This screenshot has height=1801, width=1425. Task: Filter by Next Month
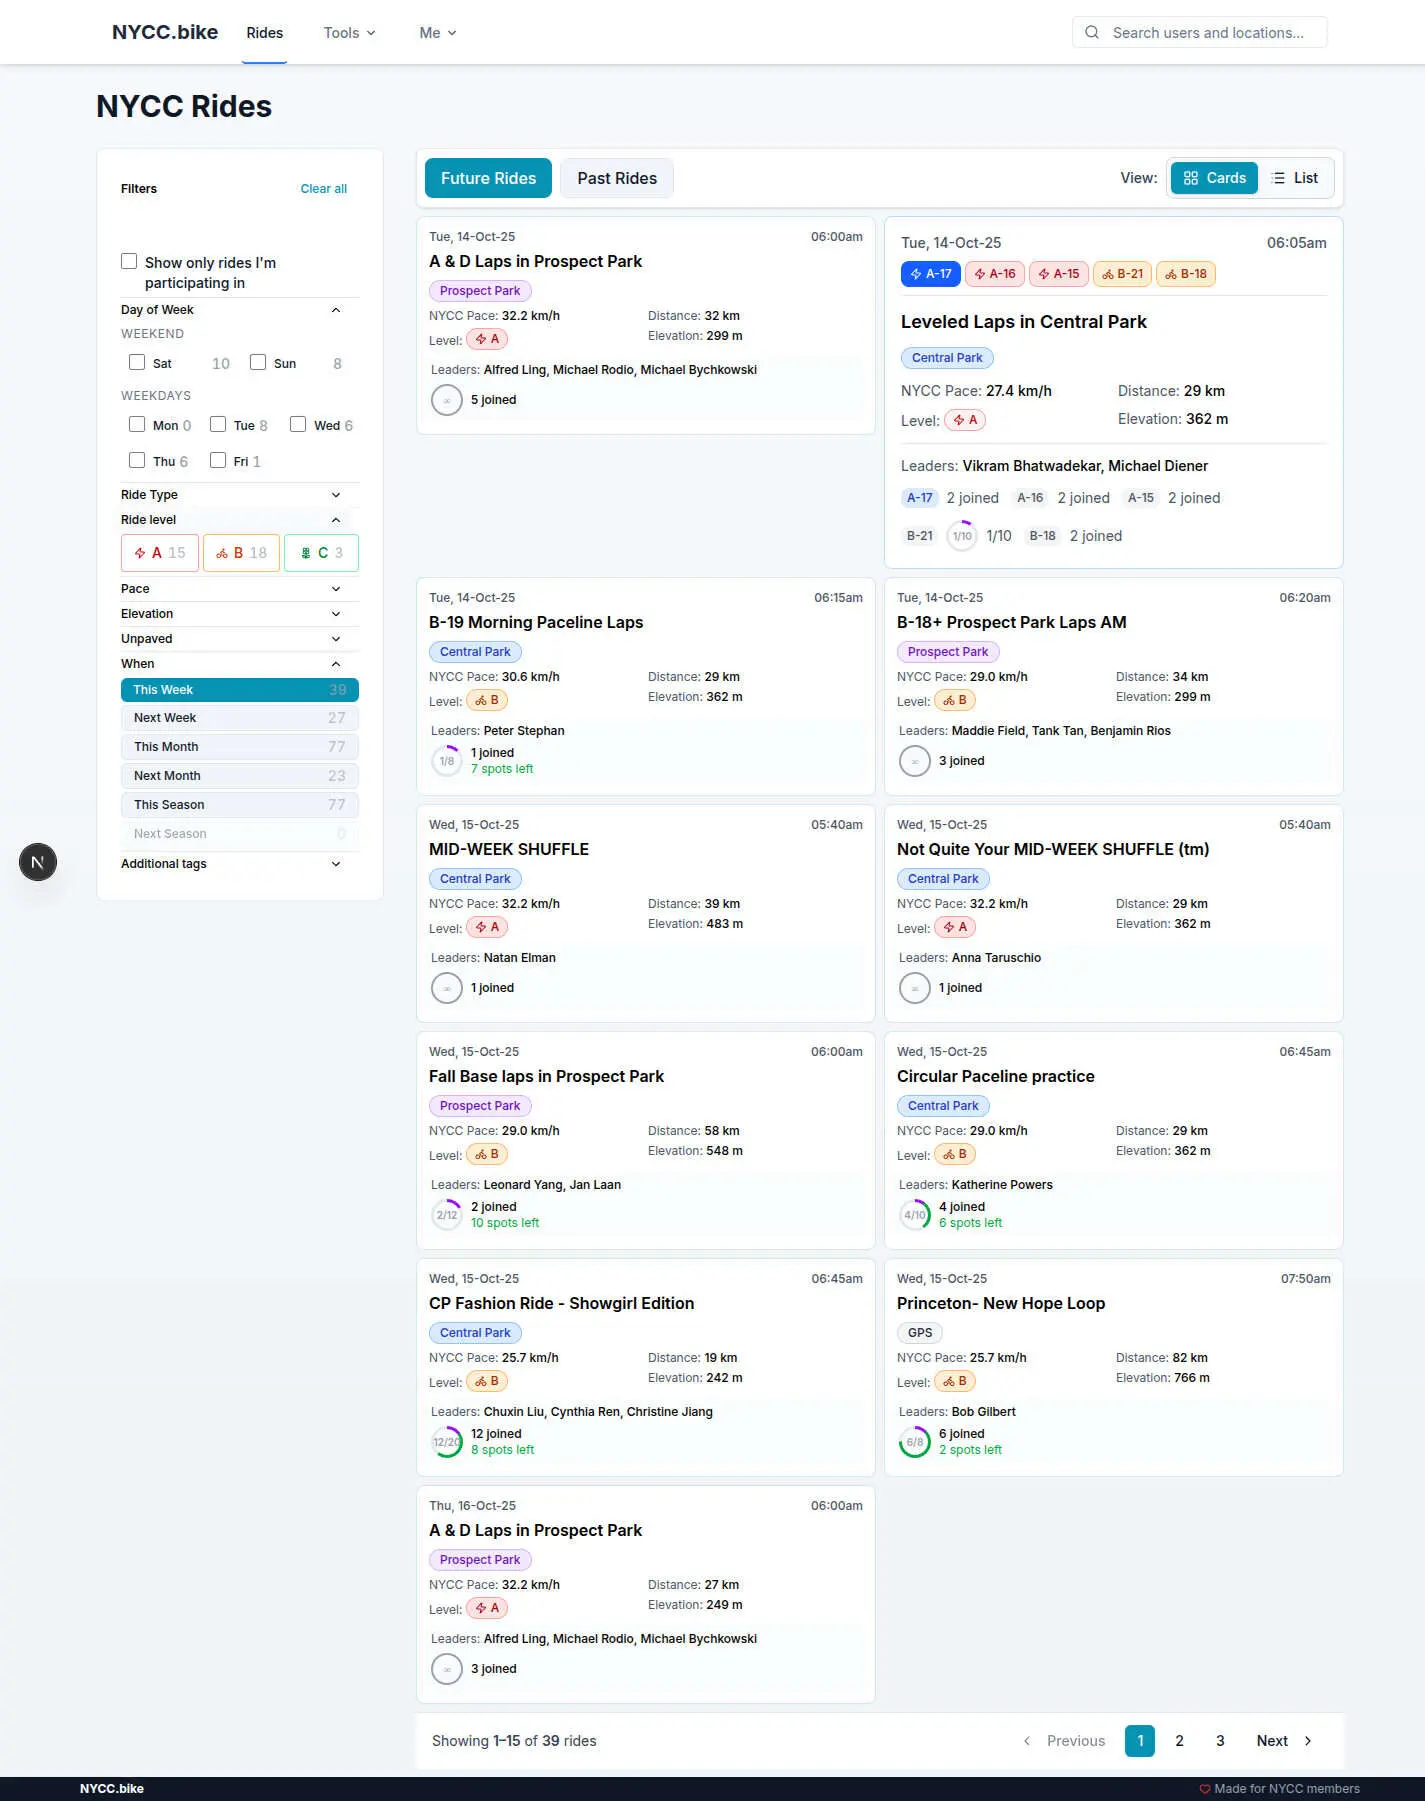pyautogui.click(x=239, y=776)
